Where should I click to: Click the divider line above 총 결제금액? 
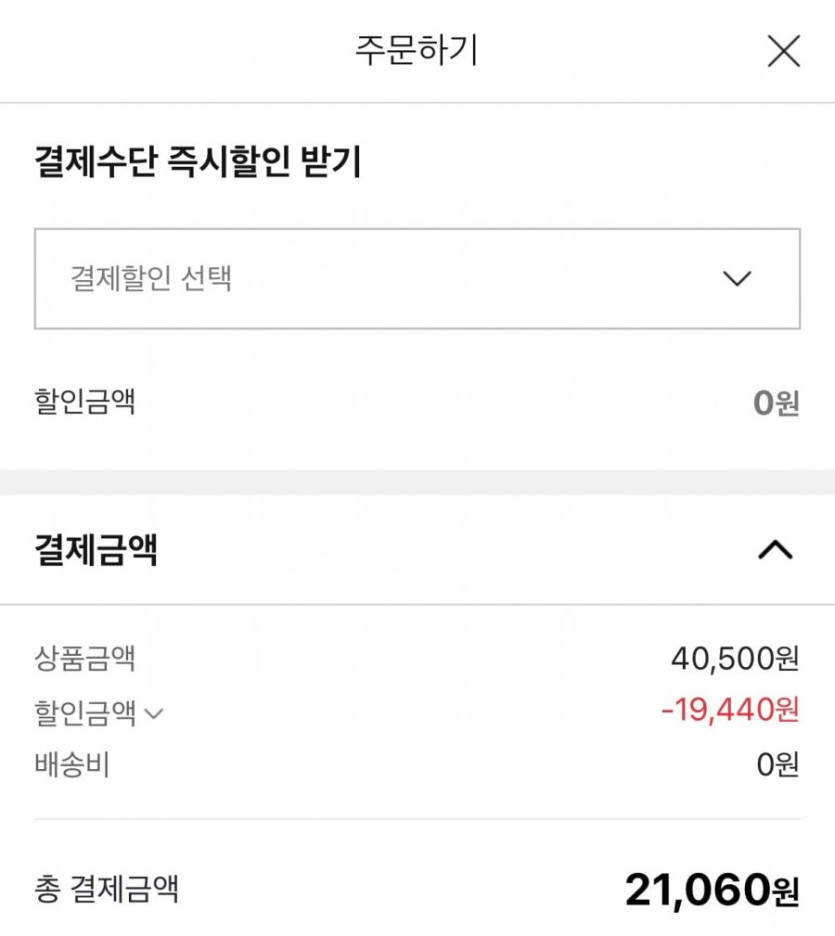point(417,820)
